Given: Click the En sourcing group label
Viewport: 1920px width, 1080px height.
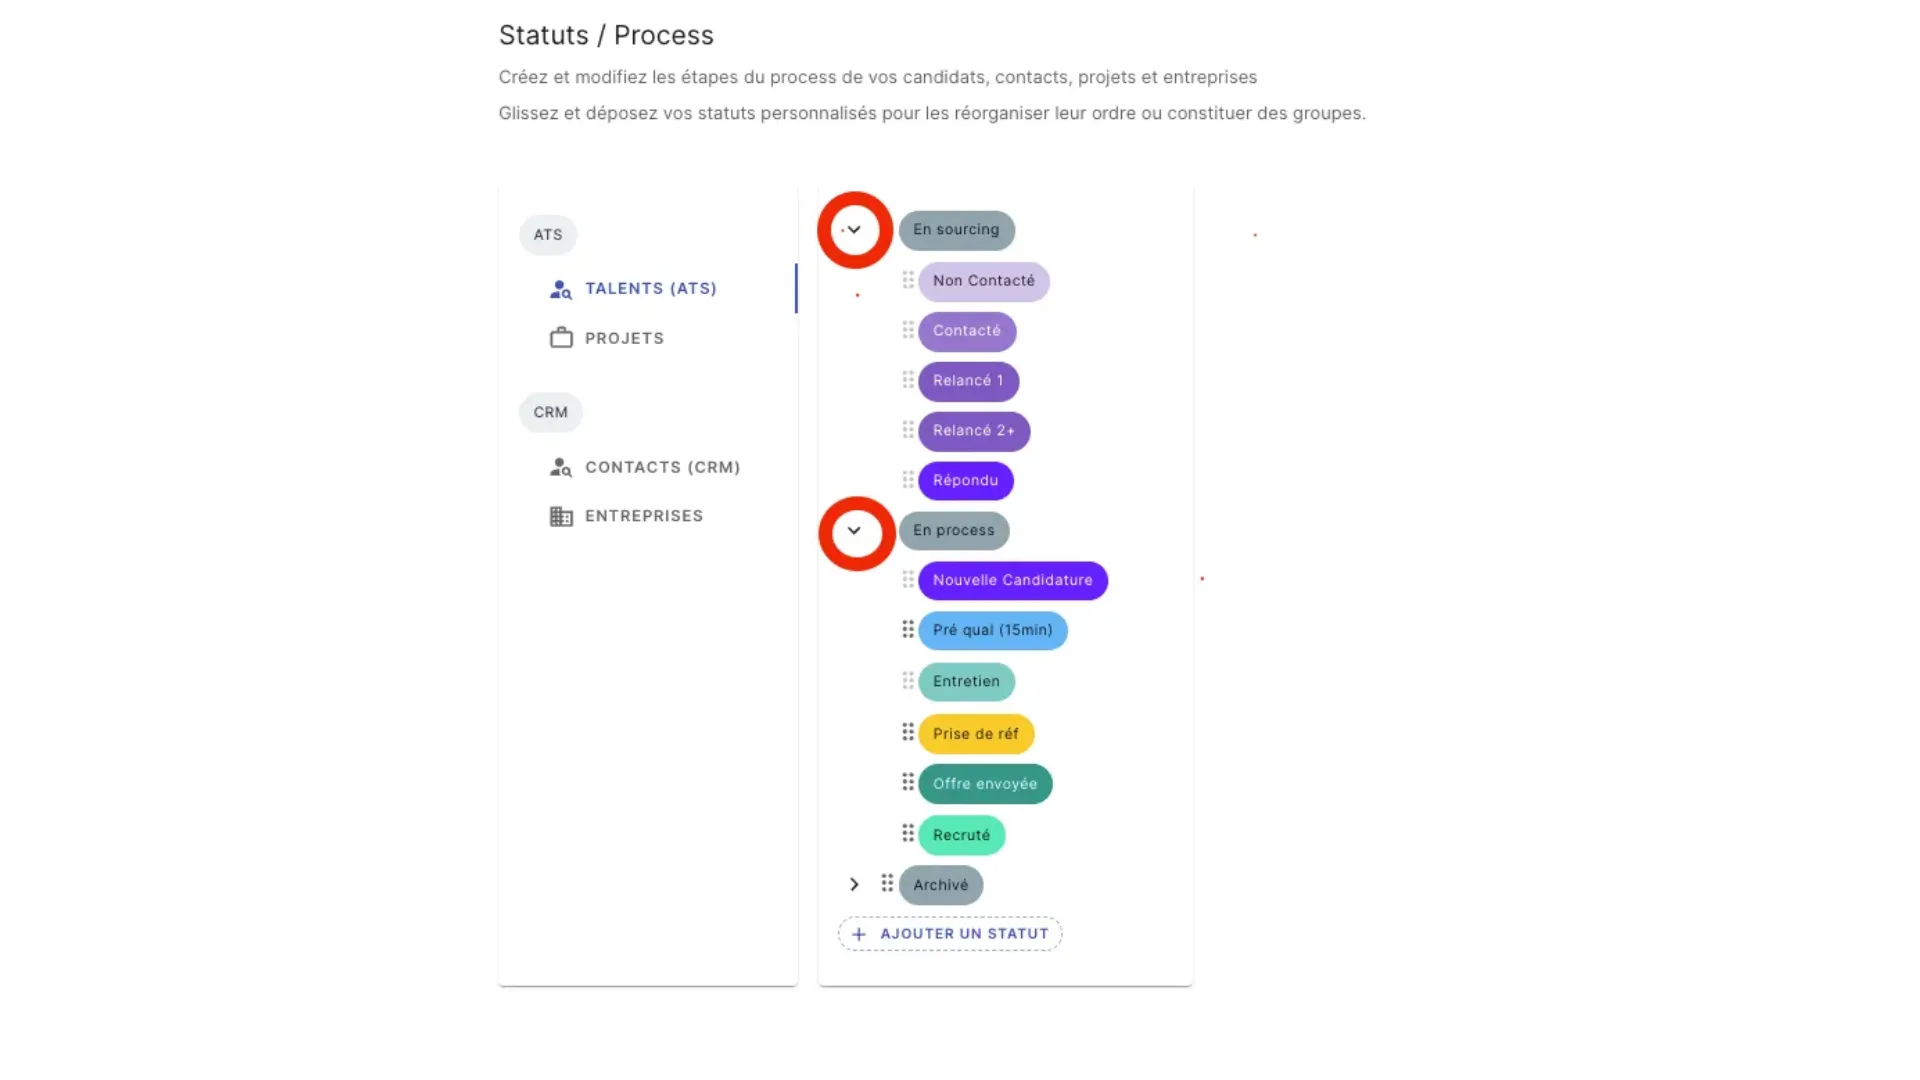Looking at the screenshot, I should 956,230.
